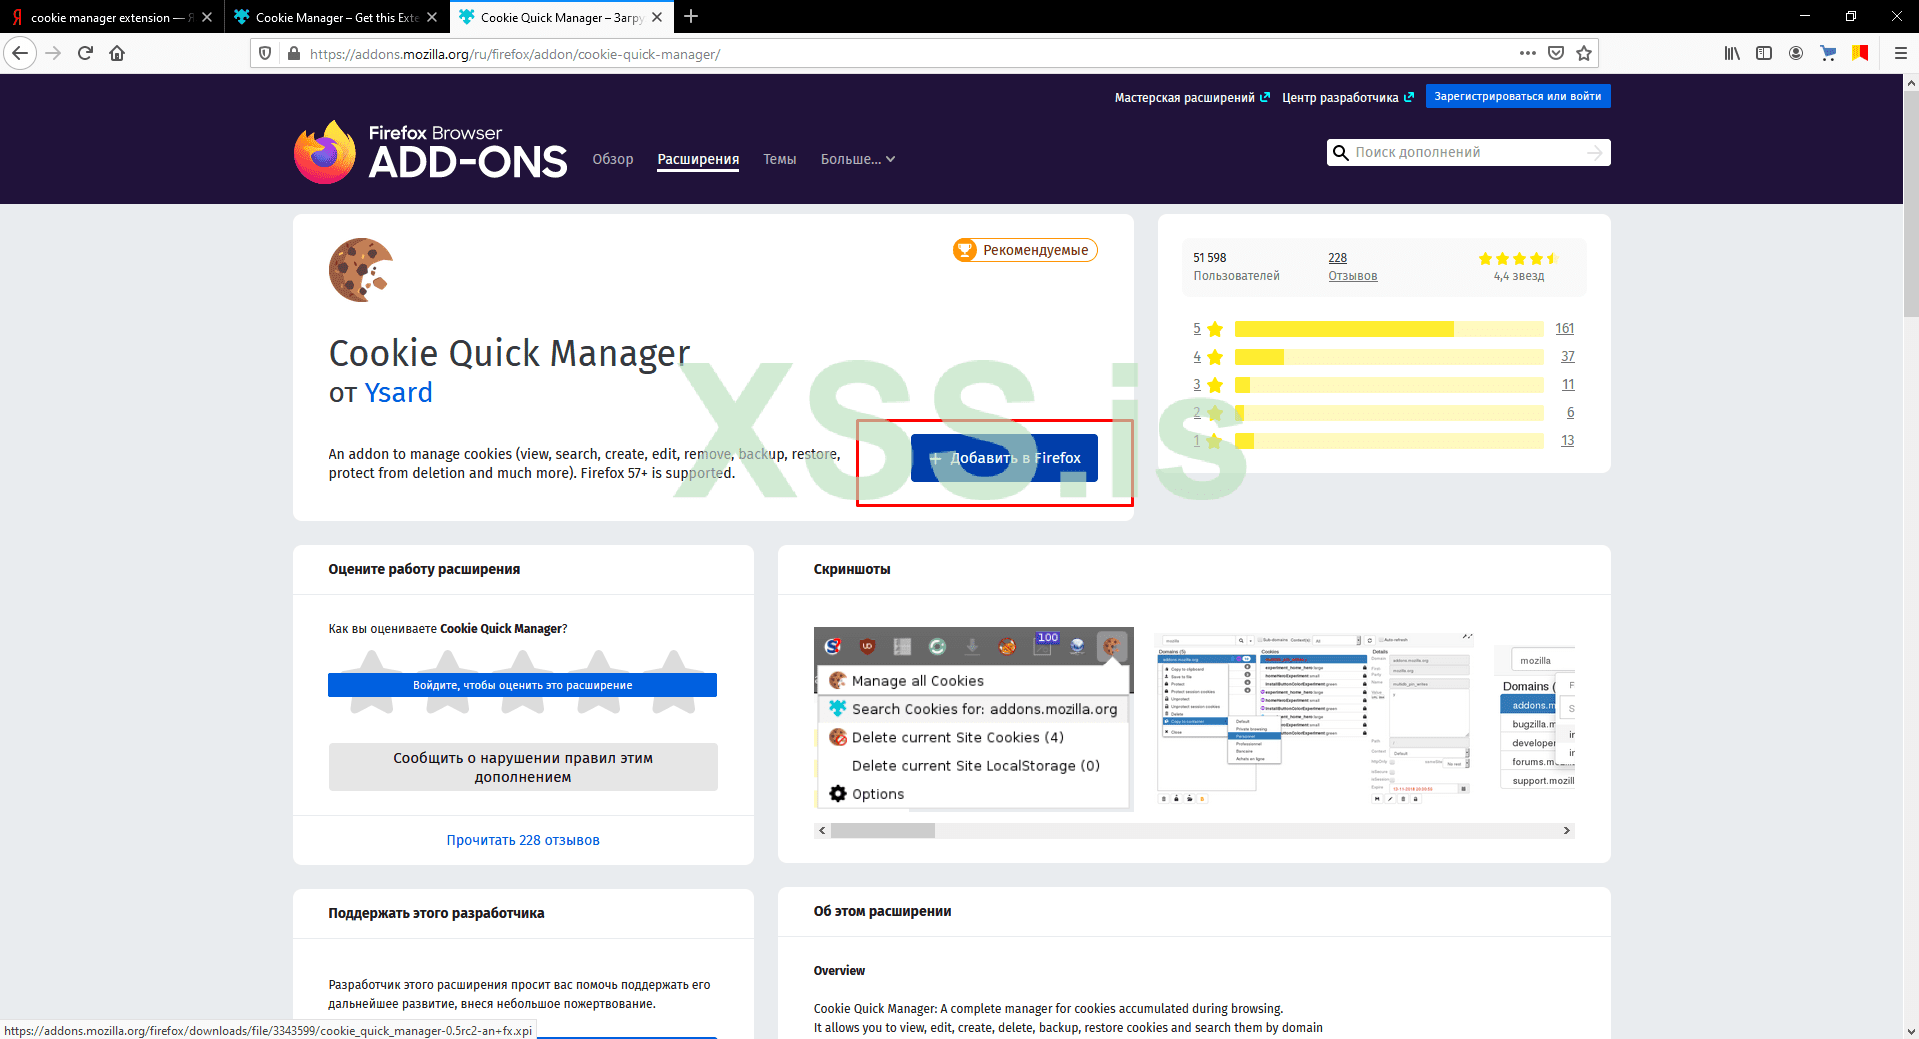
Task: Show tracking protection shield info
Action: point(265,53)
